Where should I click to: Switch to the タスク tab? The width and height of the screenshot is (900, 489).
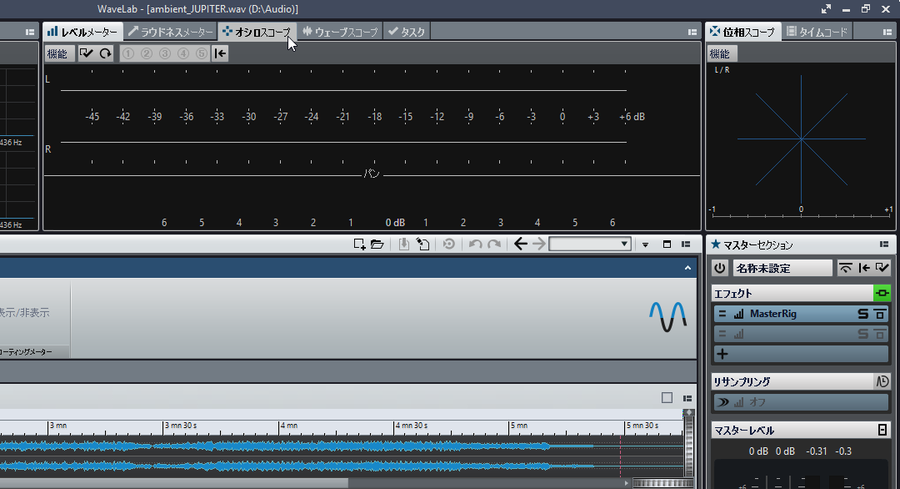(406, 32)
